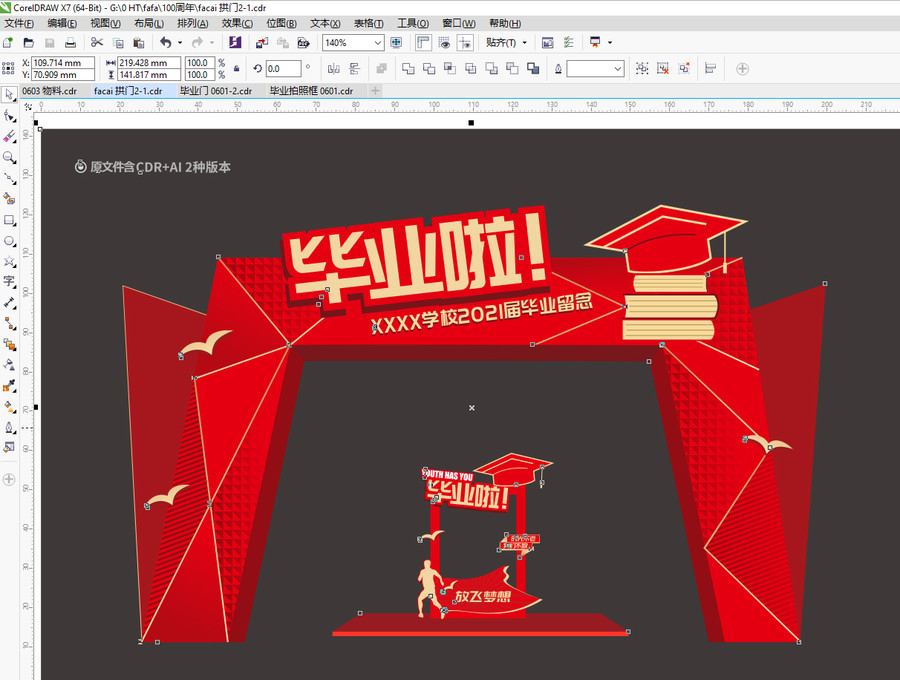Select the Connector tool
This screenshot has width=900, height=680.
9,323
